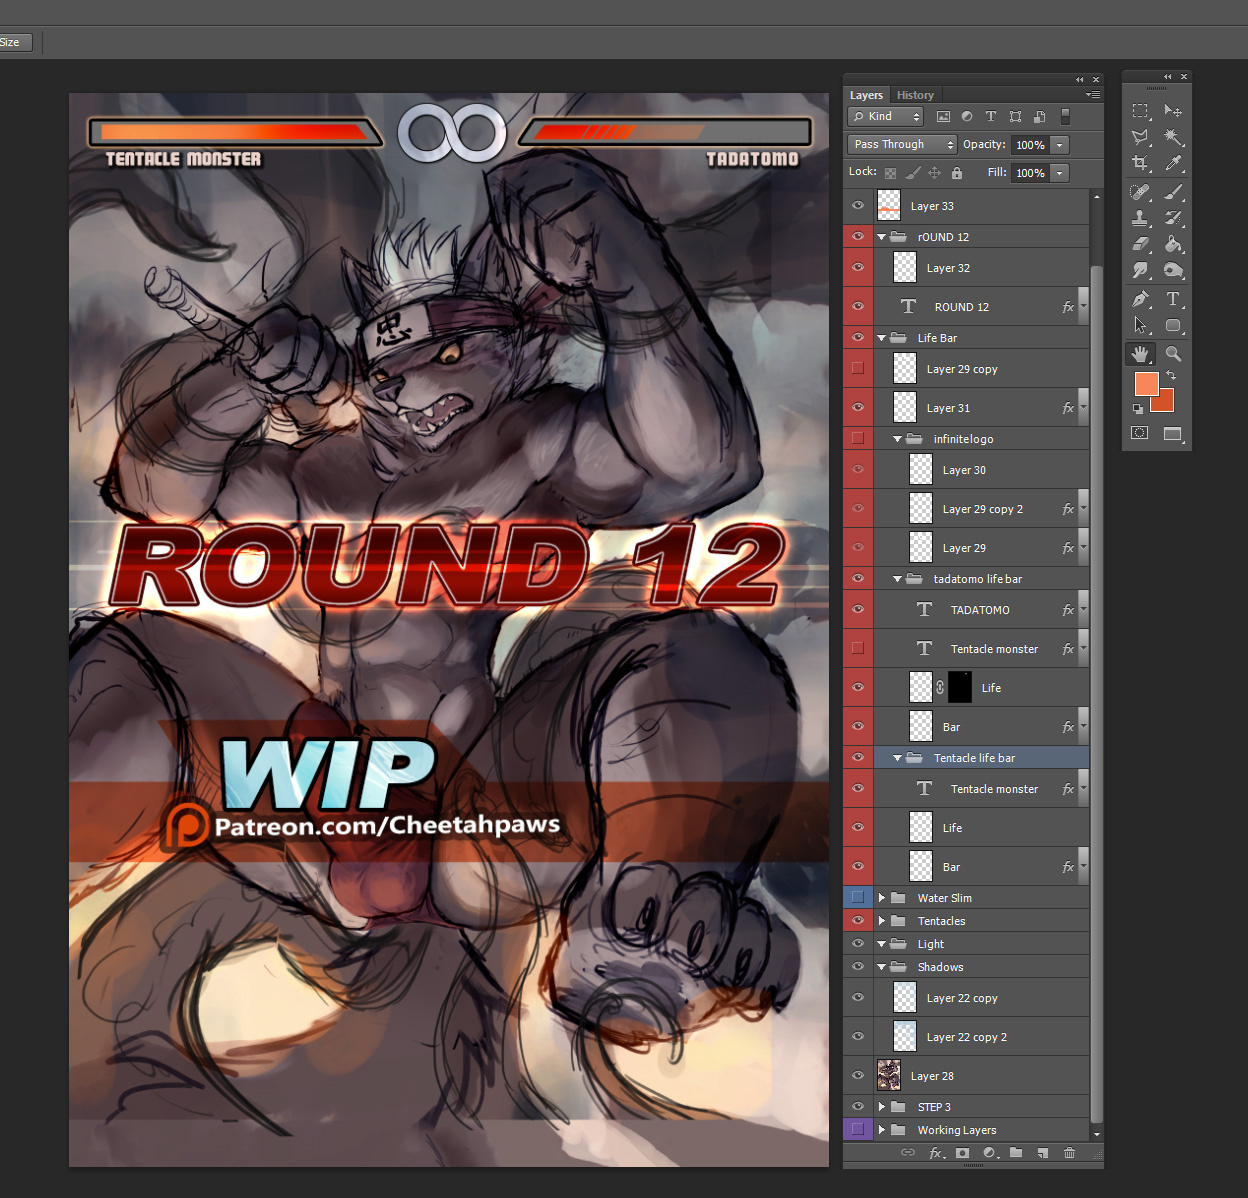Open the layer filter Kind dropdown

885,117
